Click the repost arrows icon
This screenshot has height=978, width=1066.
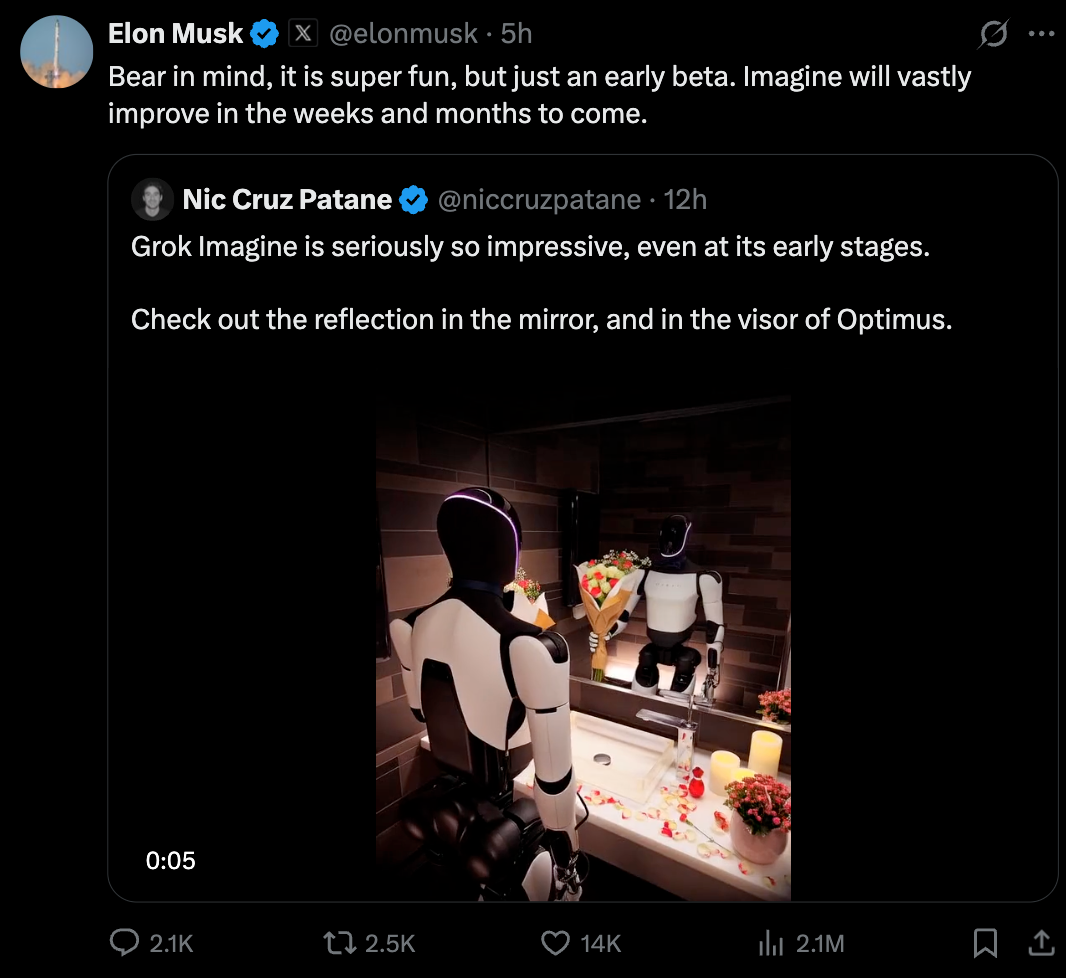332,942
